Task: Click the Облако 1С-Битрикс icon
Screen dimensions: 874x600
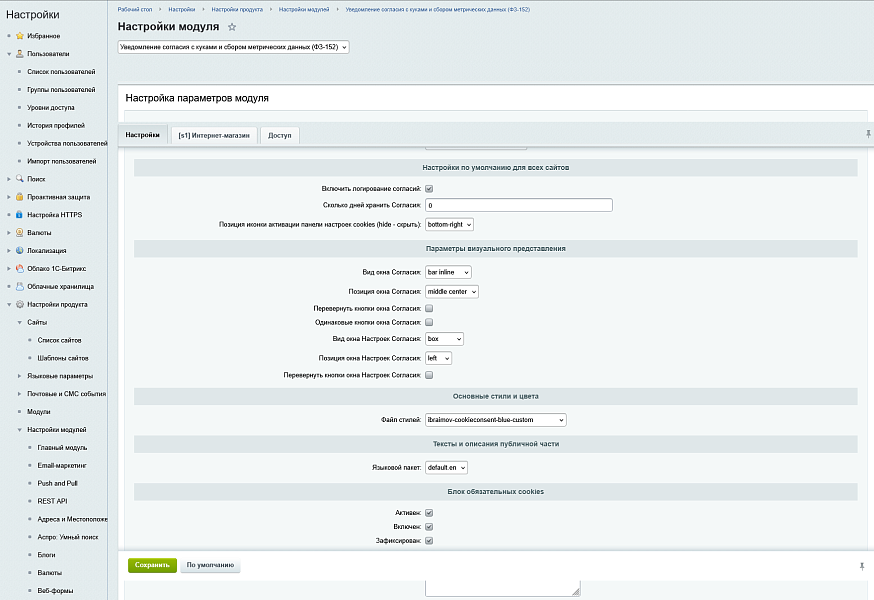Action: coord(19,269)
